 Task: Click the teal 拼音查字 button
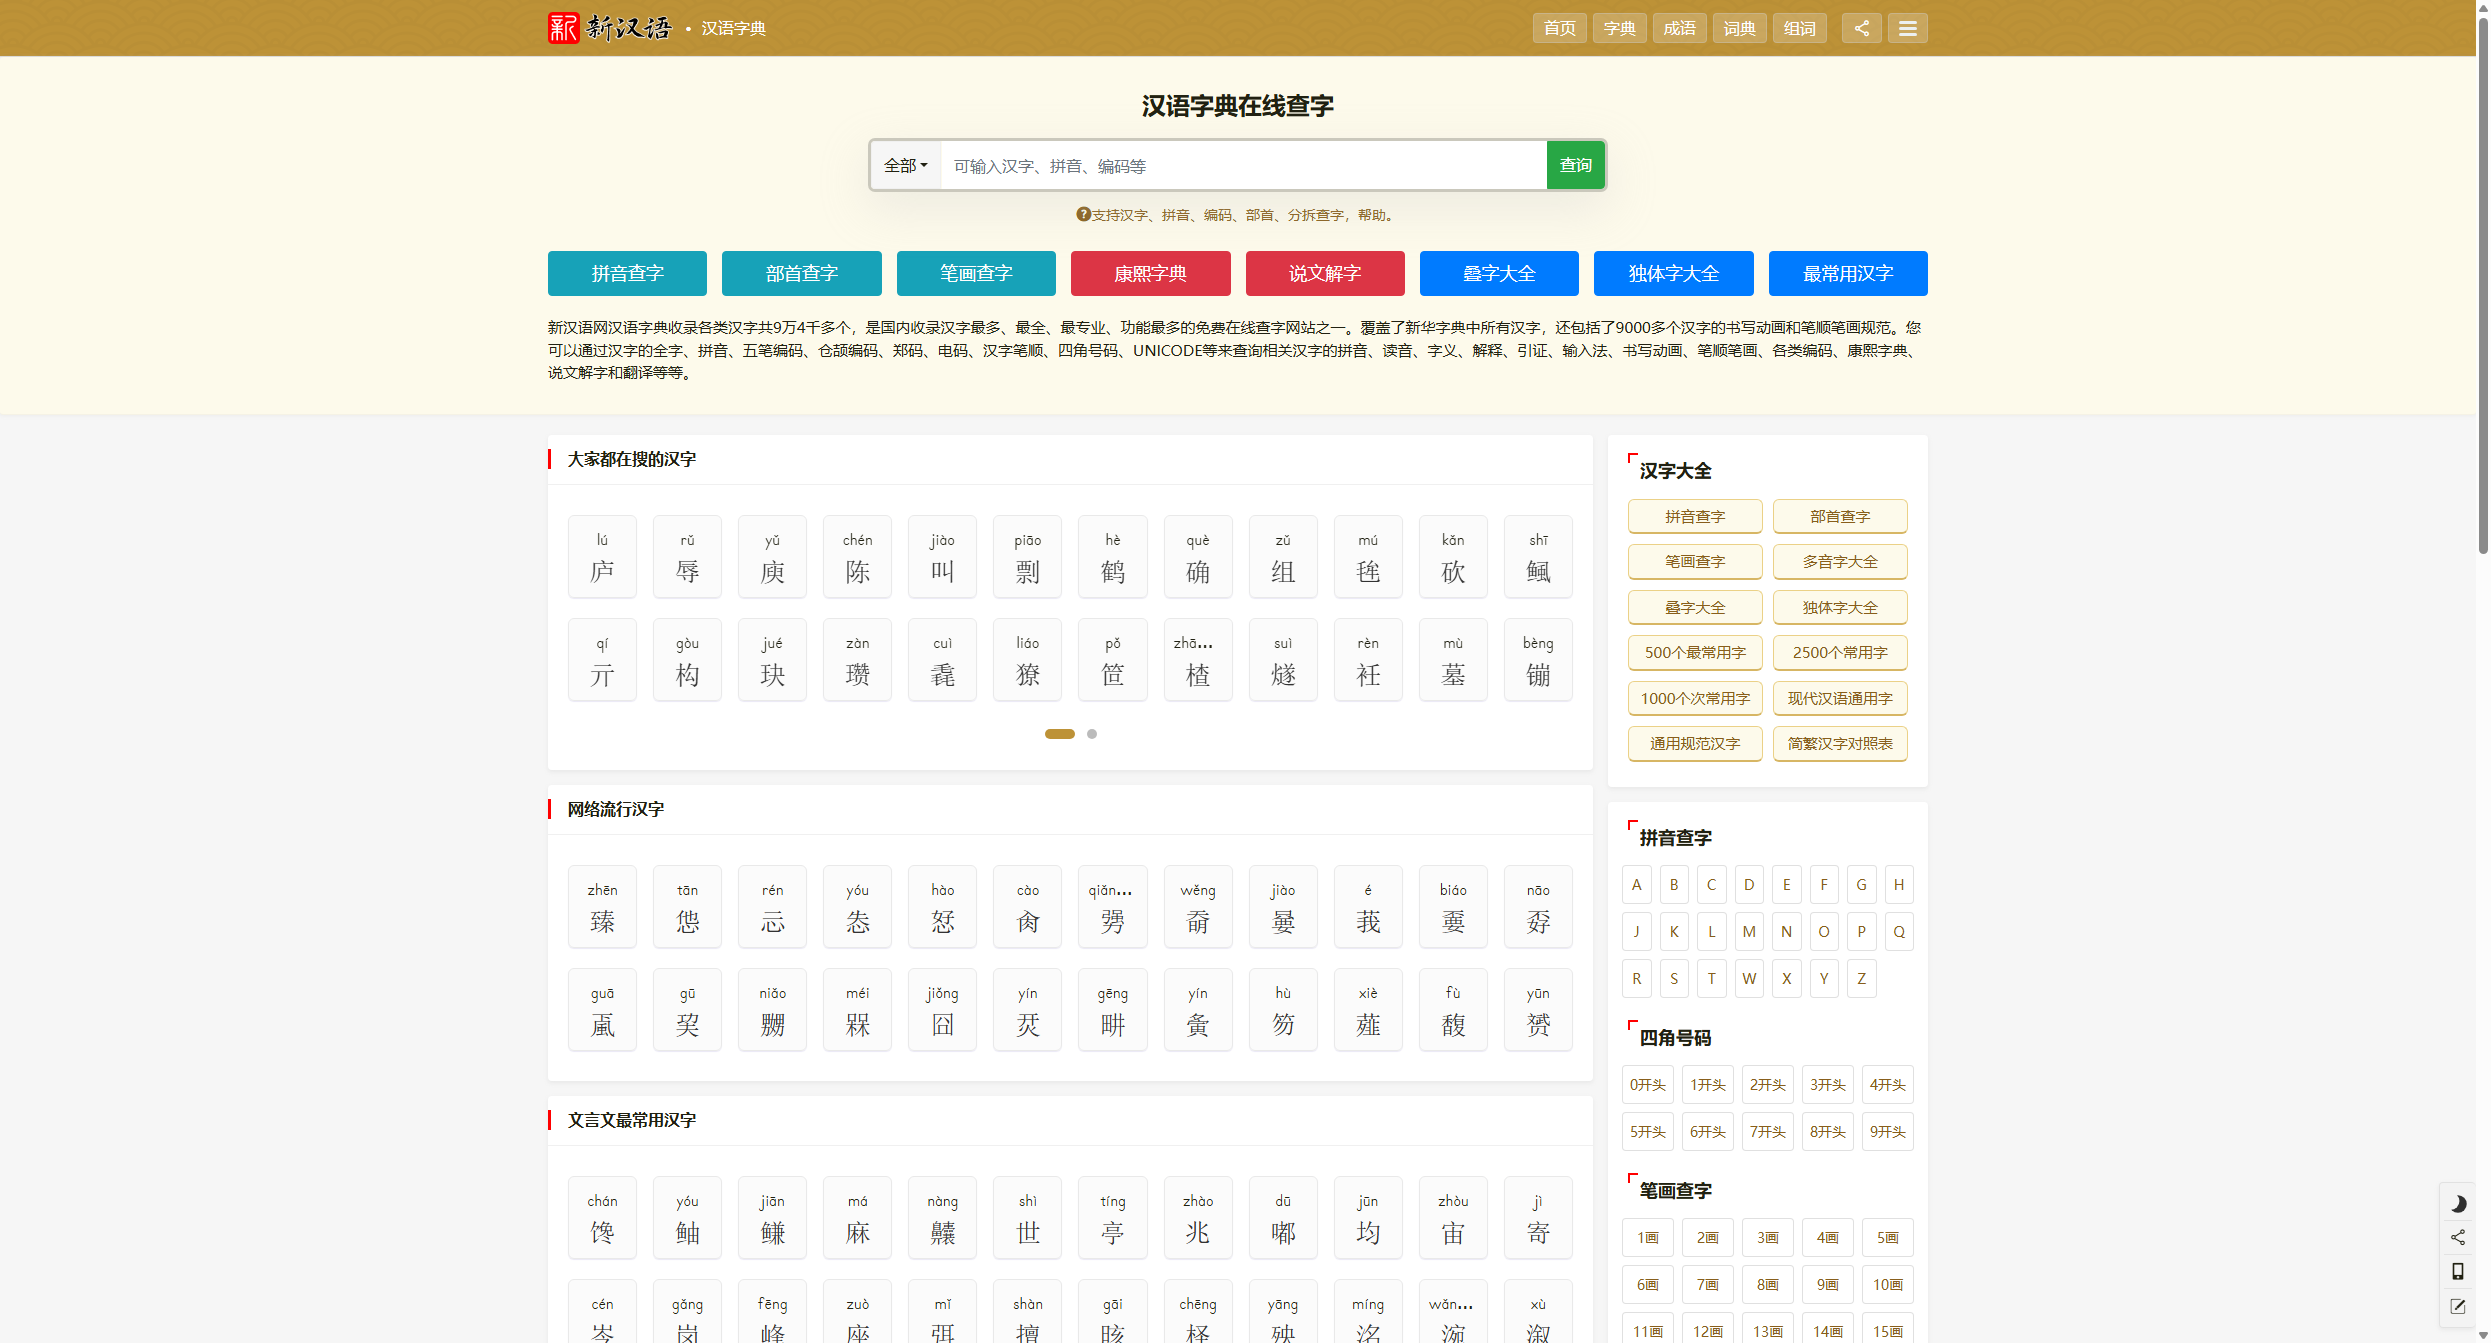pos(627,273)
